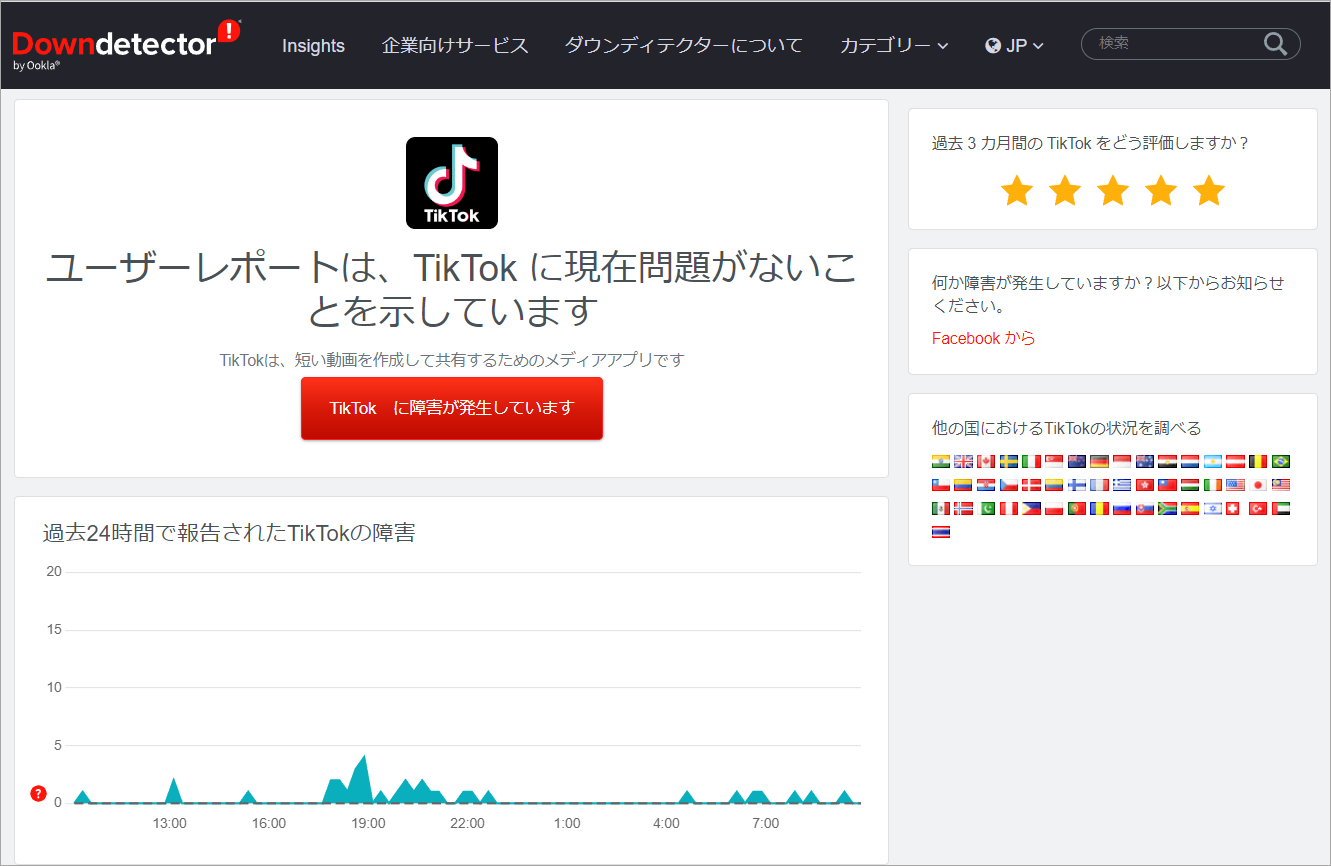Select the Israel flag
This screenshot has height=866, width=1331.
[x=1213, y=508]
